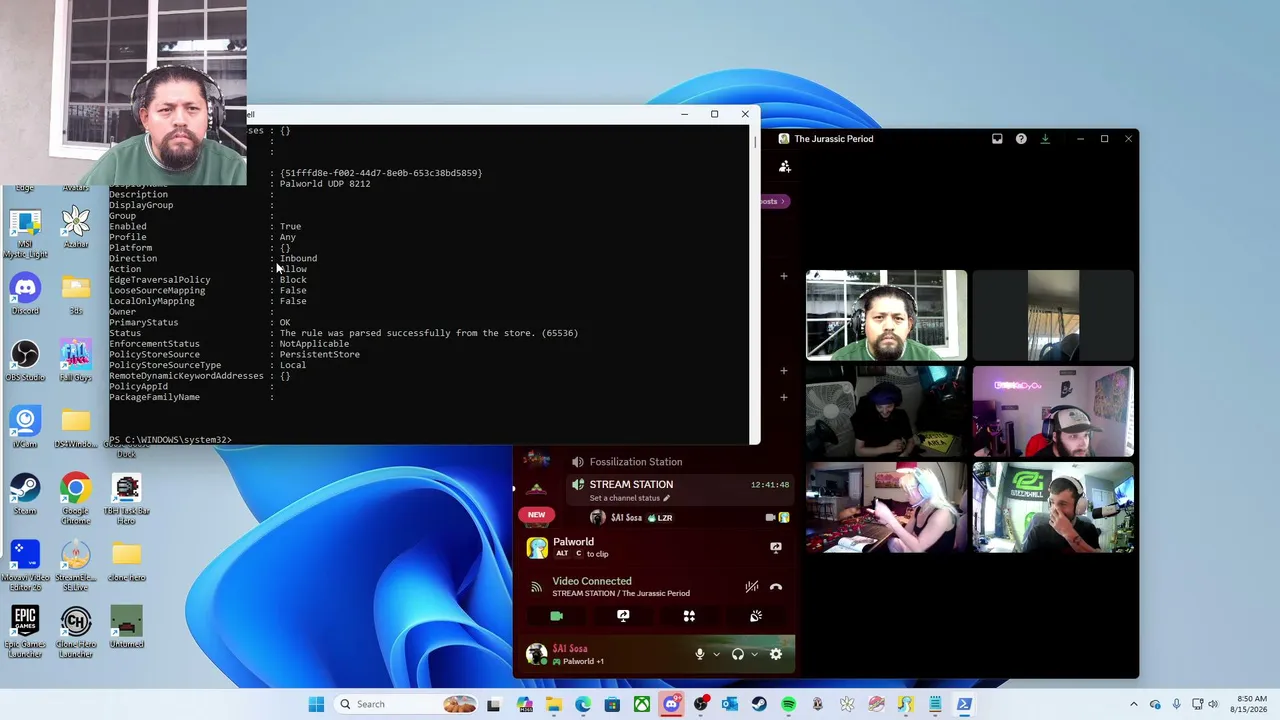Expand audio output options arrow
Screen dimensions: 1280x720
pos(754,654)
